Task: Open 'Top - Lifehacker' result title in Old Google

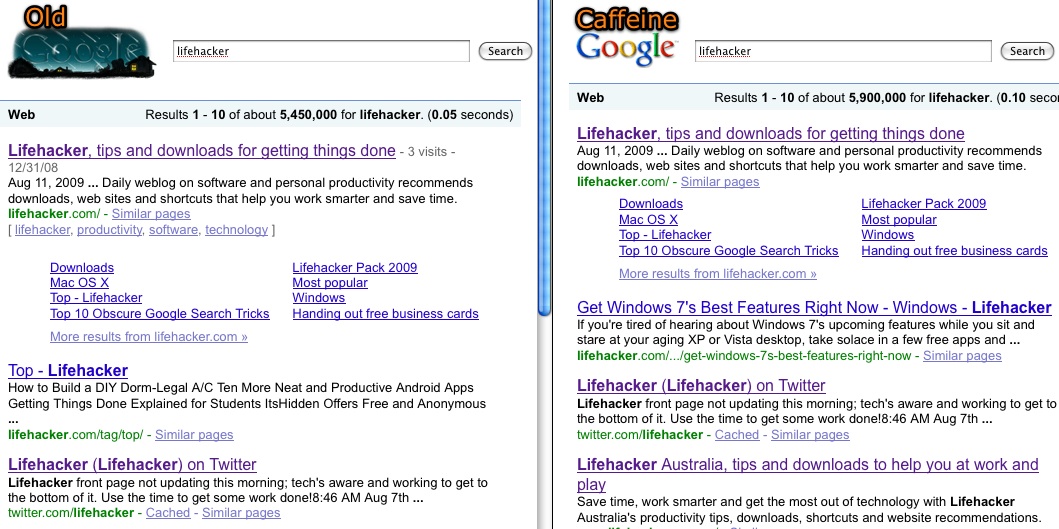Action: coord(68,370)
